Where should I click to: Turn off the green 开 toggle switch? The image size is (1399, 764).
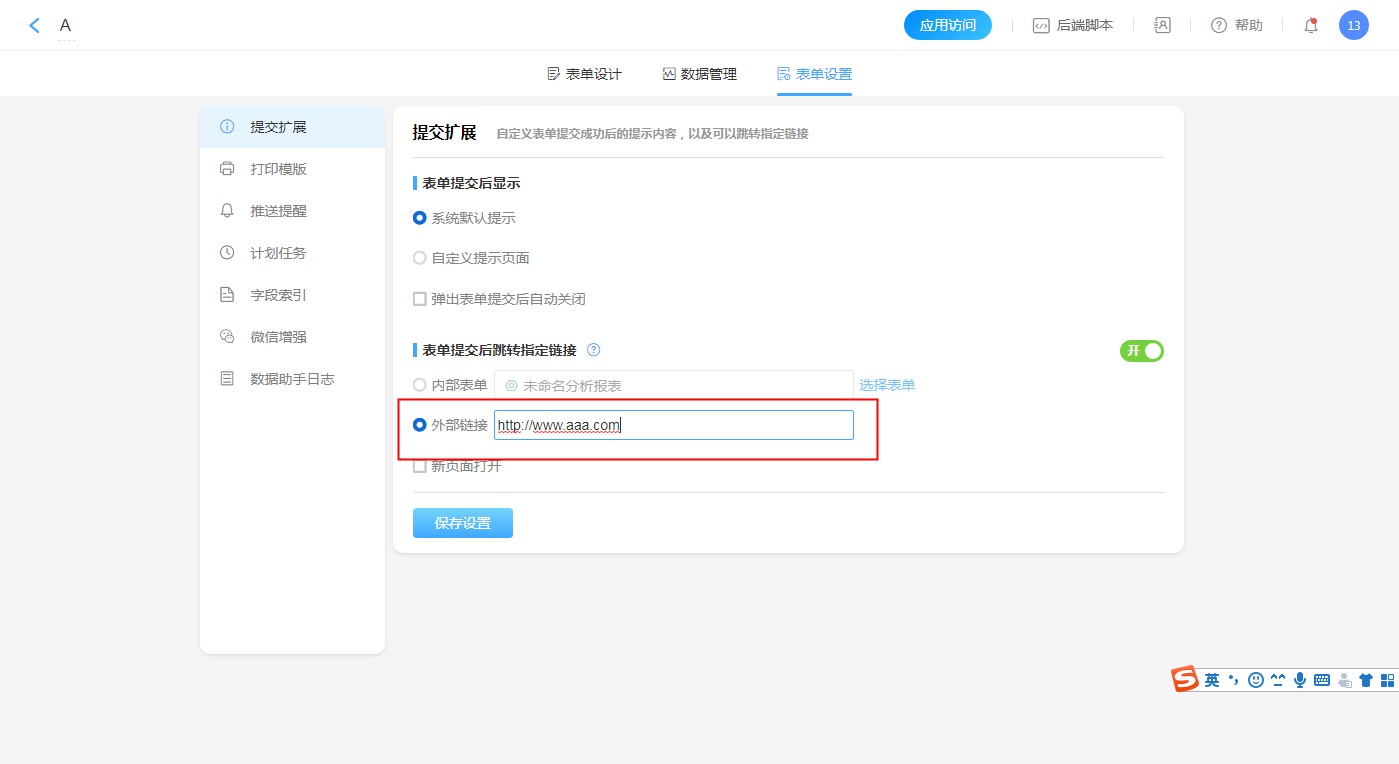point(1141,351)
